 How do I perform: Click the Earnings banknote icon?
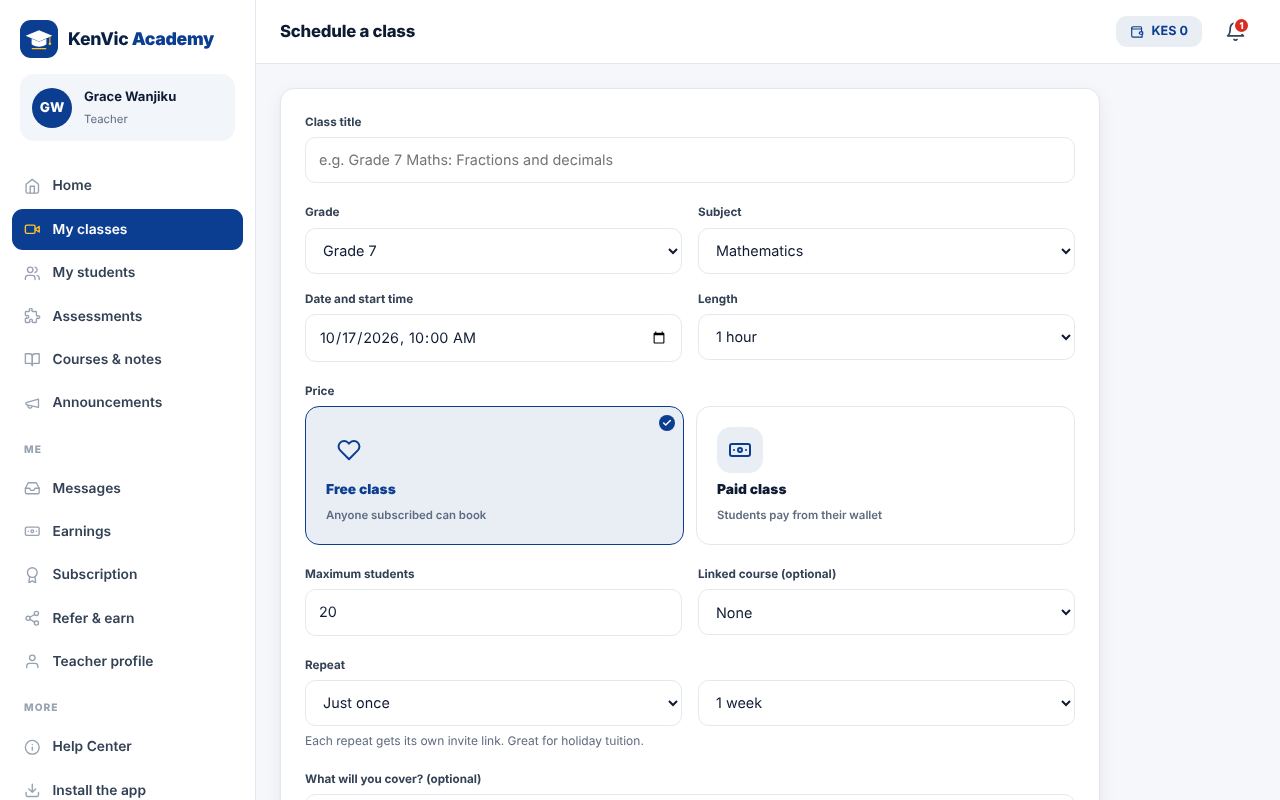(x=32, y=531)
